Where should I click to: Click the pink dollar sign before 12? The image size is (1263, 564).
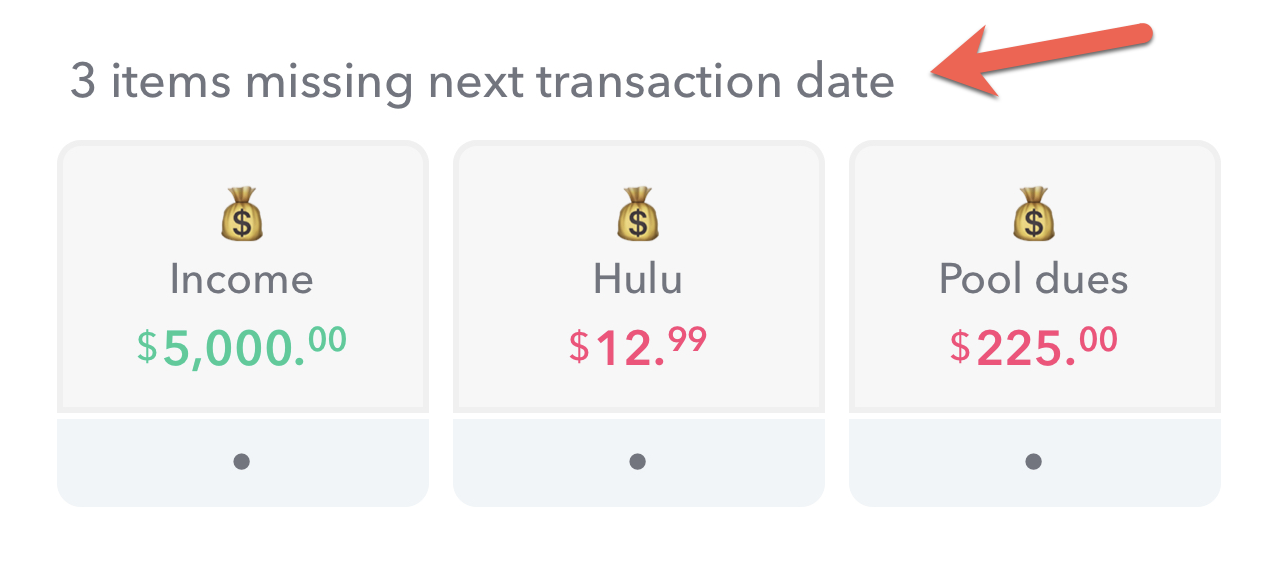[579, 346]
